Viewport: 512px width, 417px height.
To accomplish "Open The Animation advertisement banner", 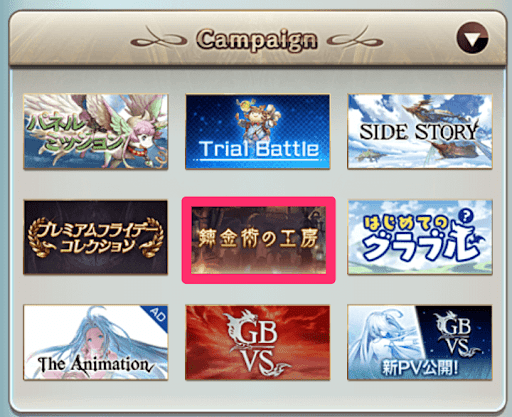I will [96, 342].
